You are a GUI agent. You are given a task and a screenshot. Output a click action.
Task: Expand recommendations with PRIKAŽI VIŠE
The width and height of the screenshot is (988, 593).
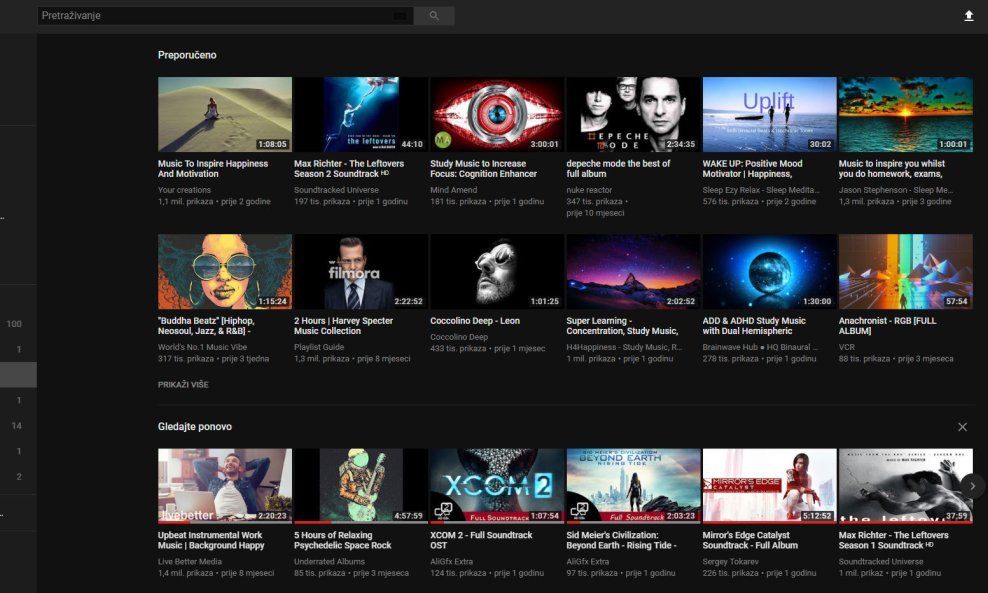tap(183, 384)
